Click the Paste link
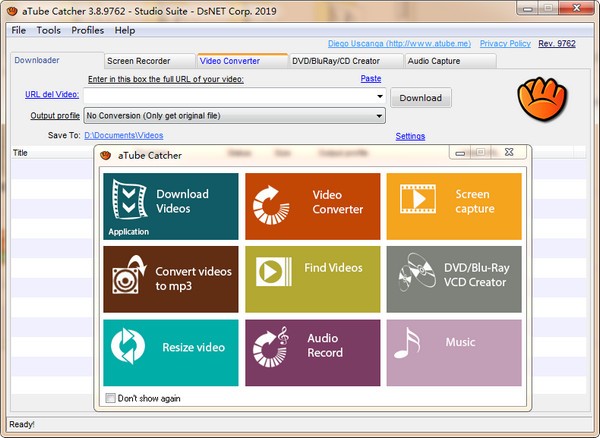 370,78
